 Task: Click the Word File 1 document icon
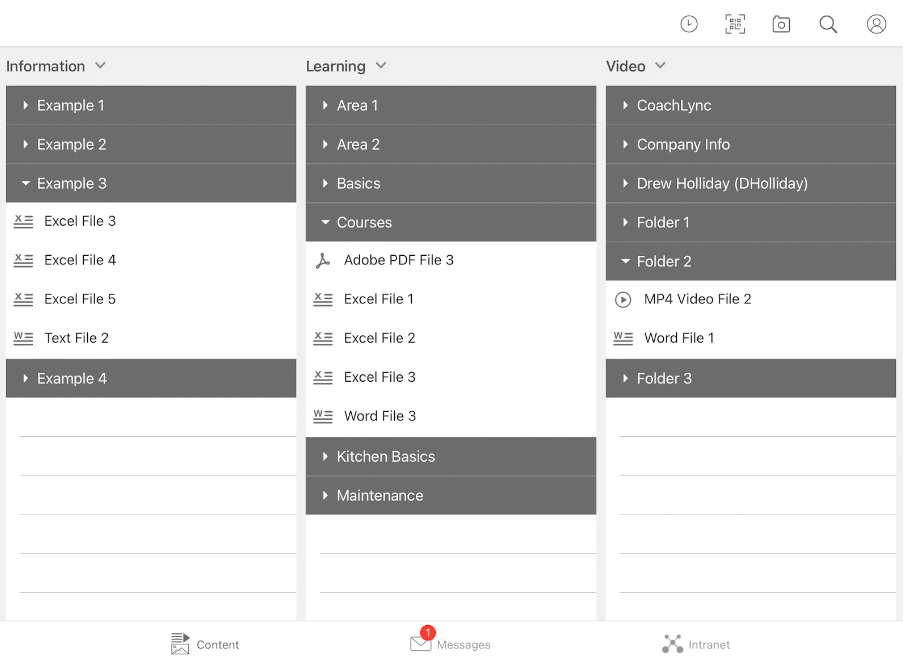[623, 338]
